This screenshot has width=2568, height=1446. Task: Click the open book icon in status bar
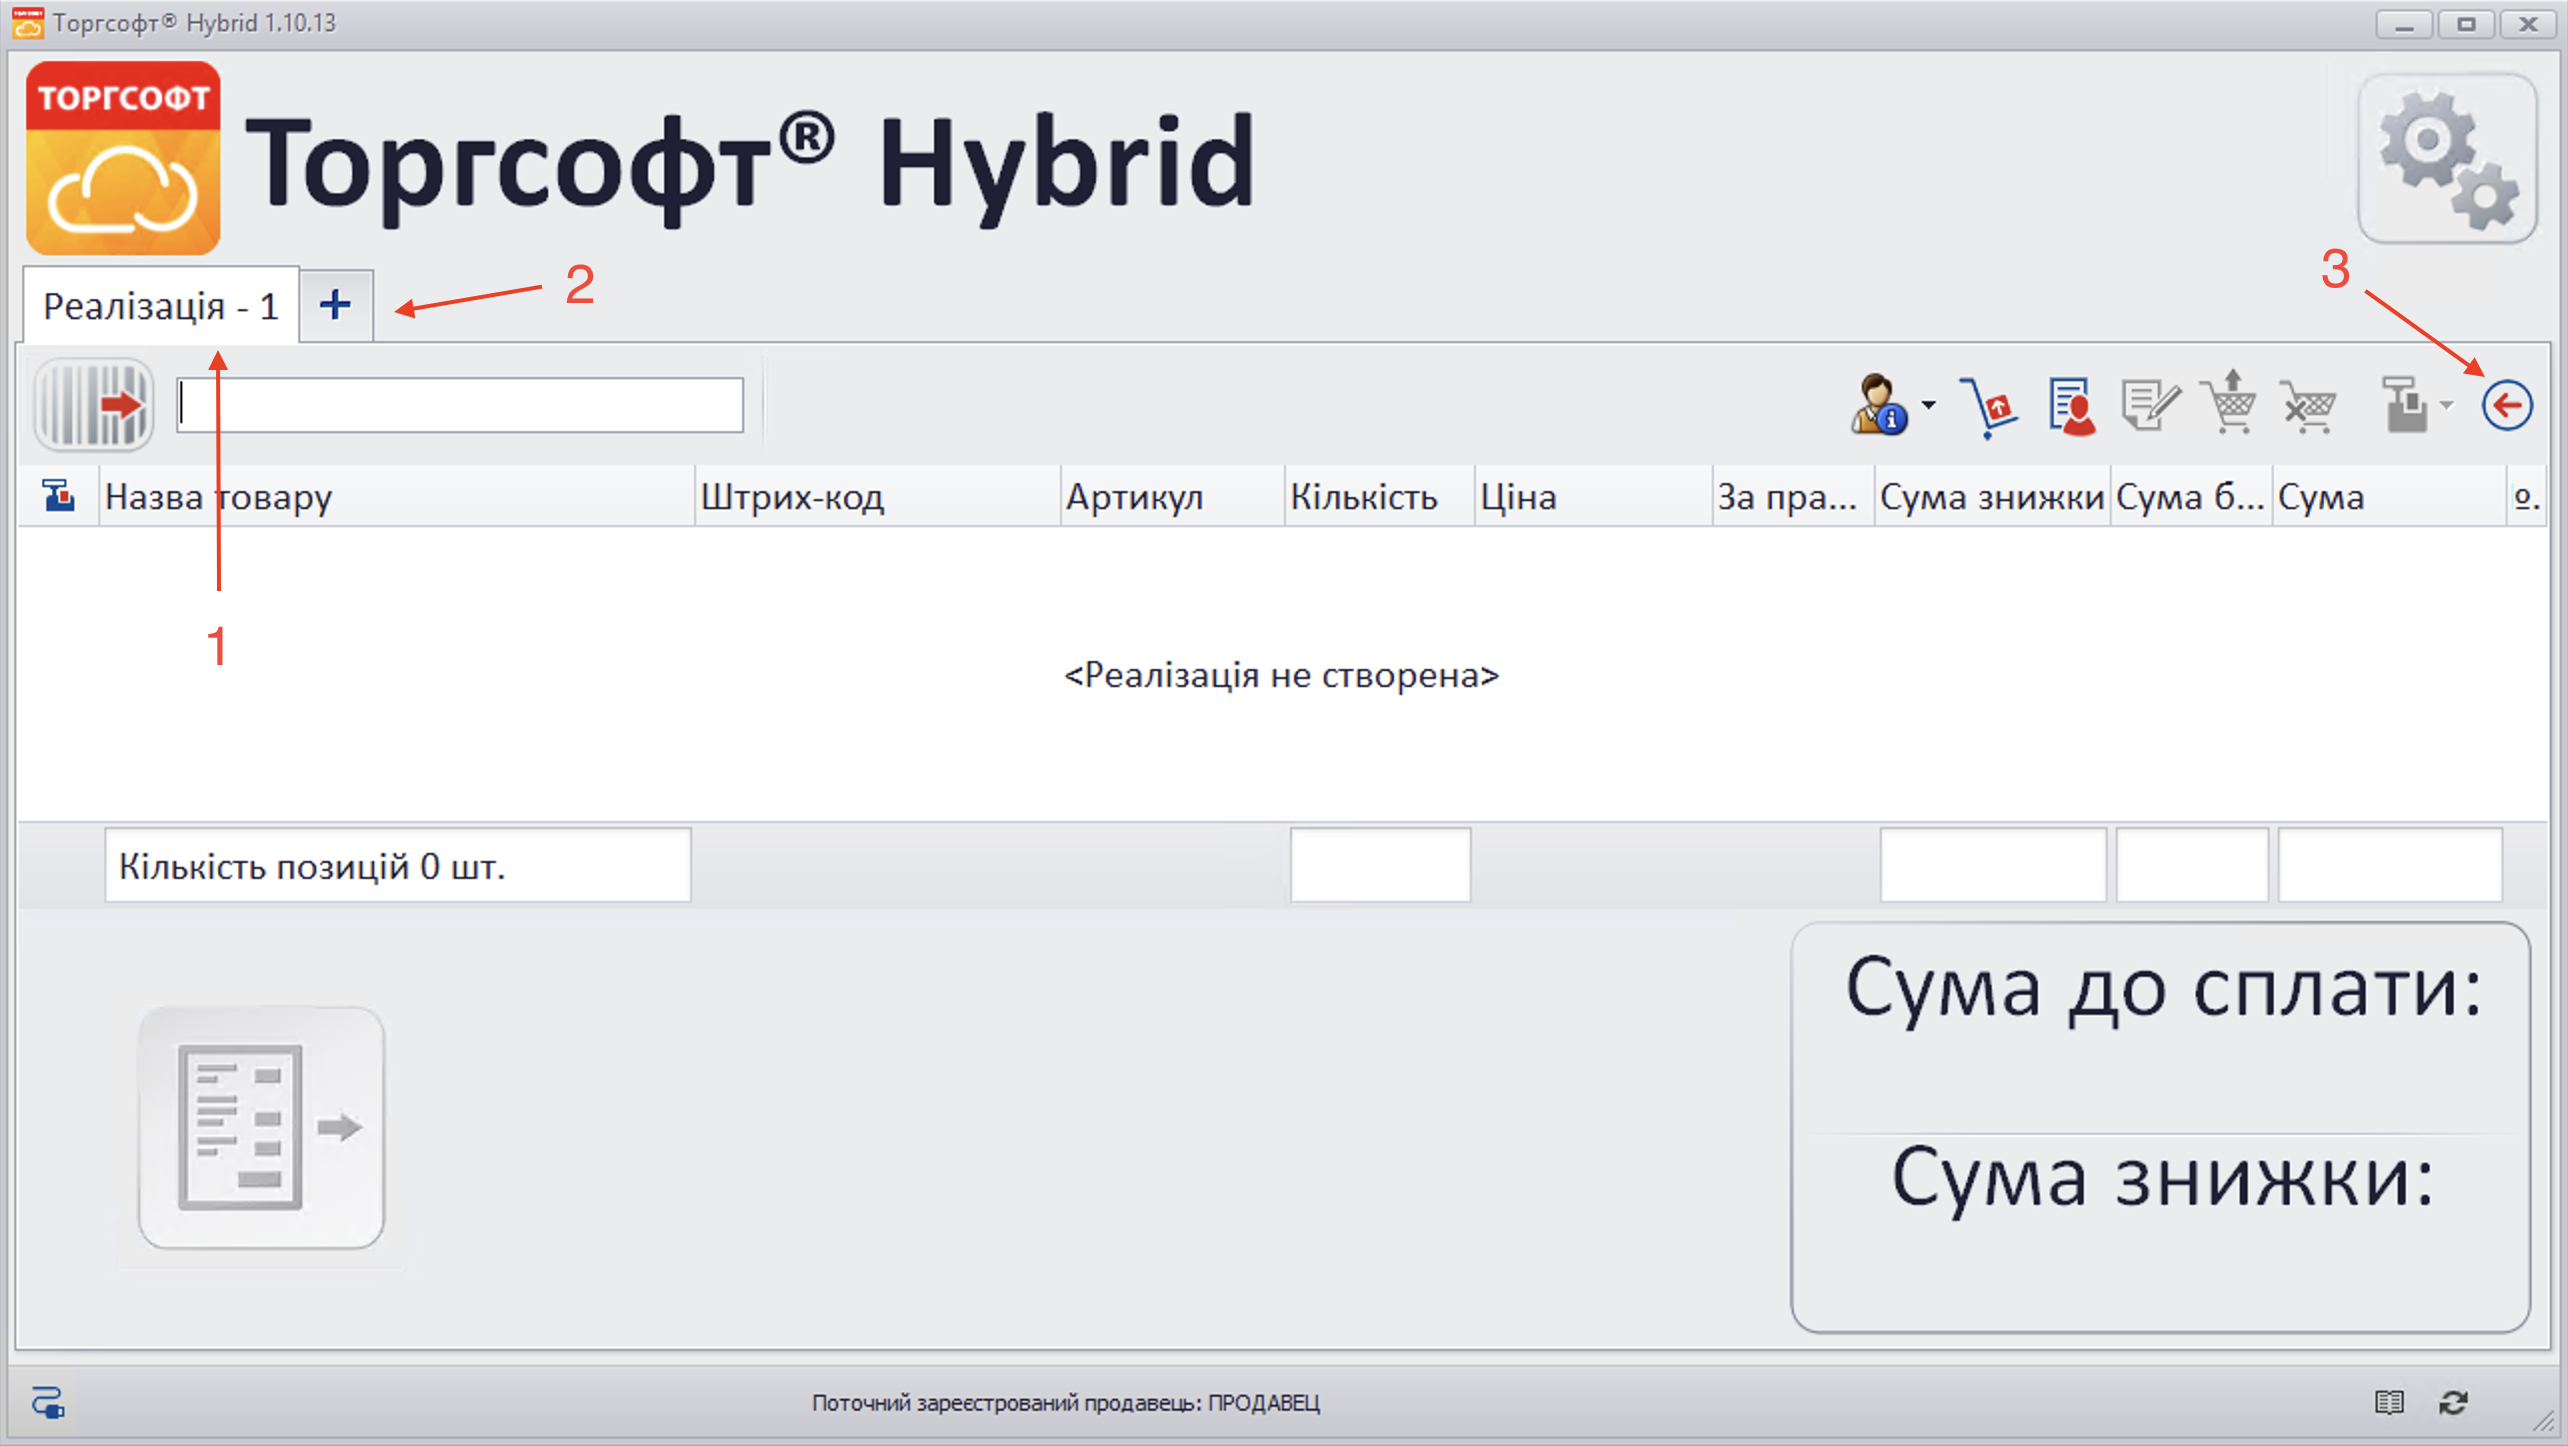[2389, 1402]
